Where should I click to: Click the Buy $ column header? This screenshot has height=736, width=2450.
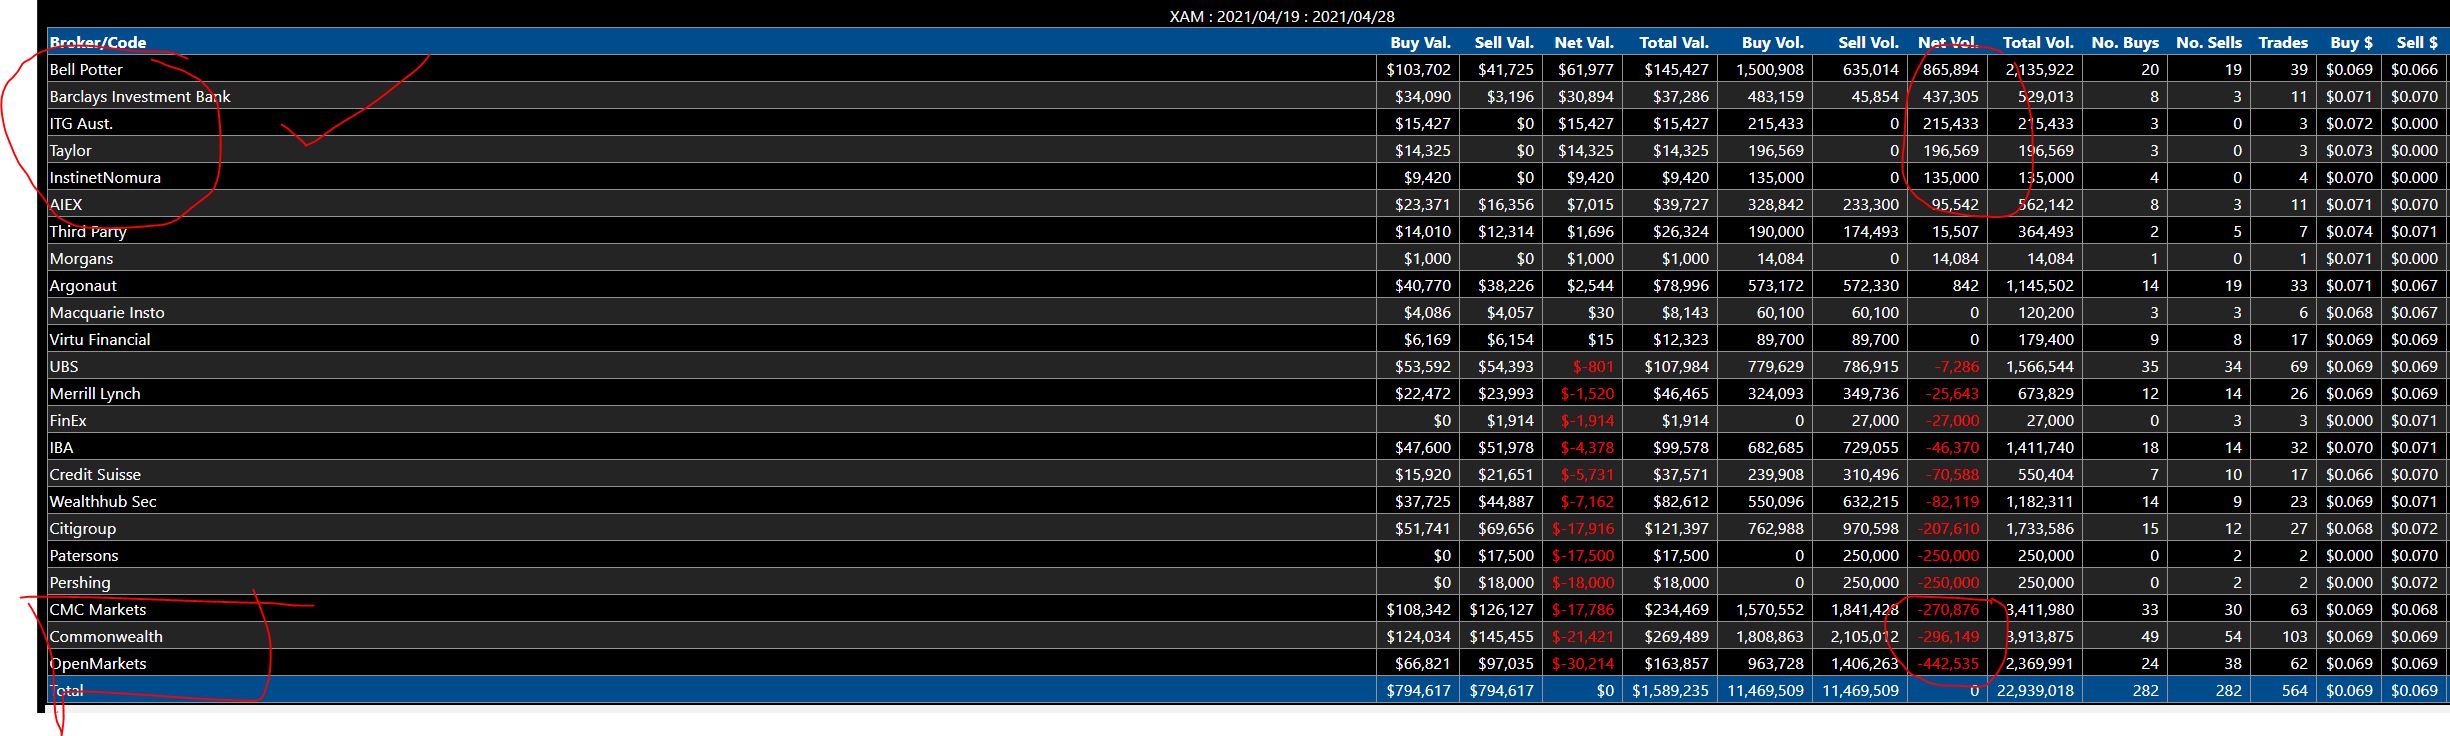point(2351,42)
